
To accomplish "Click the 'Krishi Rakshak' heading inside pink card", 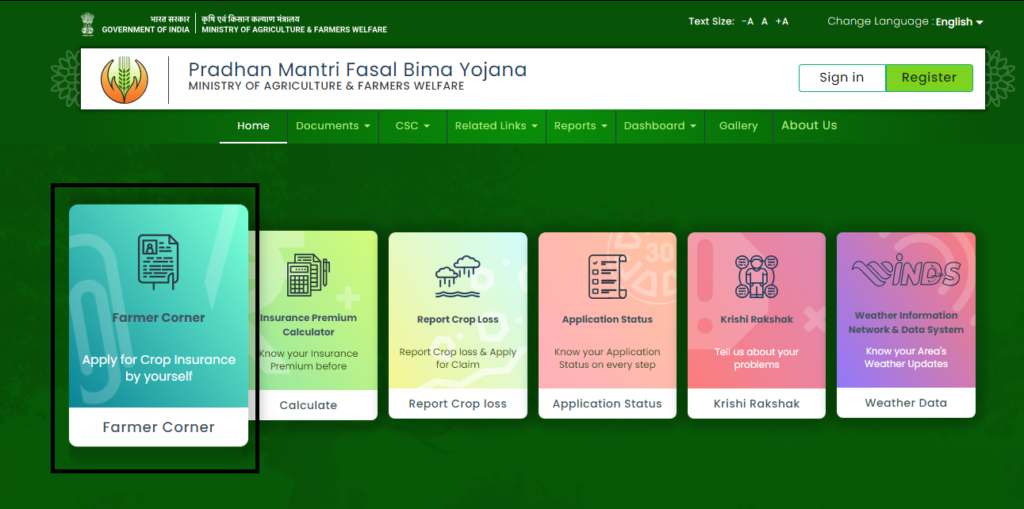I will (756, 320).
